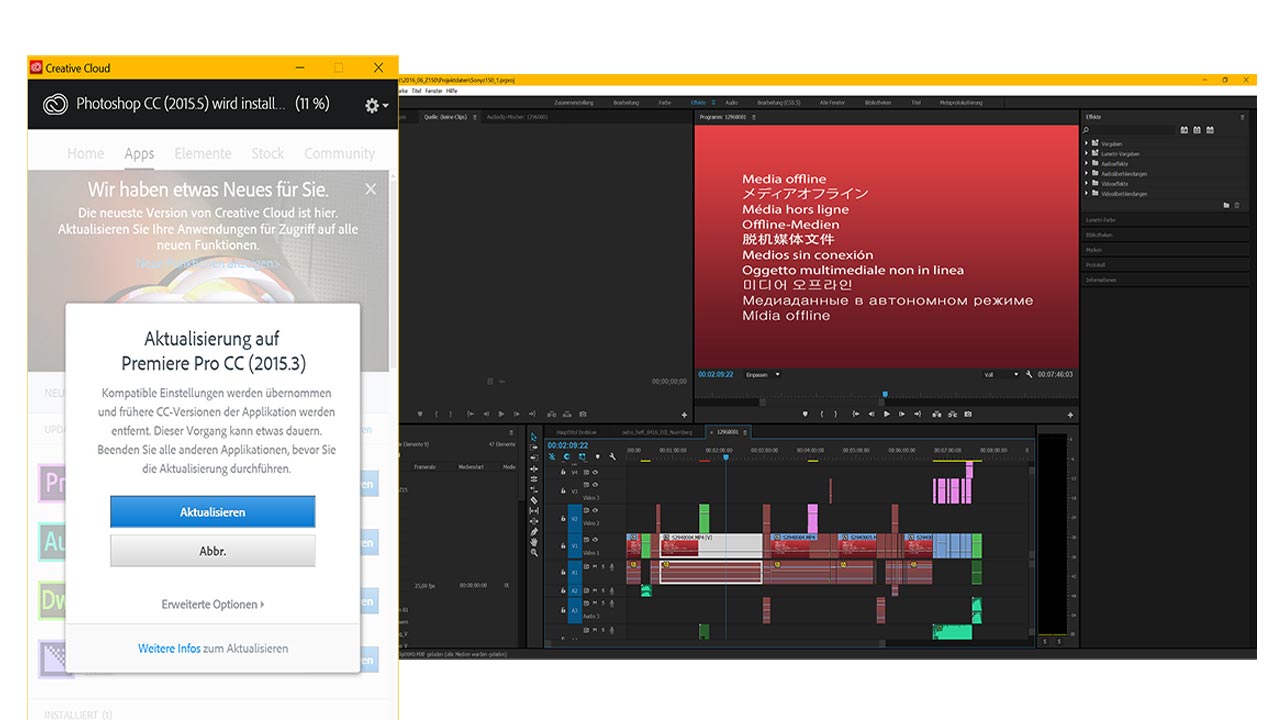The height and width of the screenshot is (720, 1280).
Task: Click the blue Aktualisieren button
Action: 212,512
